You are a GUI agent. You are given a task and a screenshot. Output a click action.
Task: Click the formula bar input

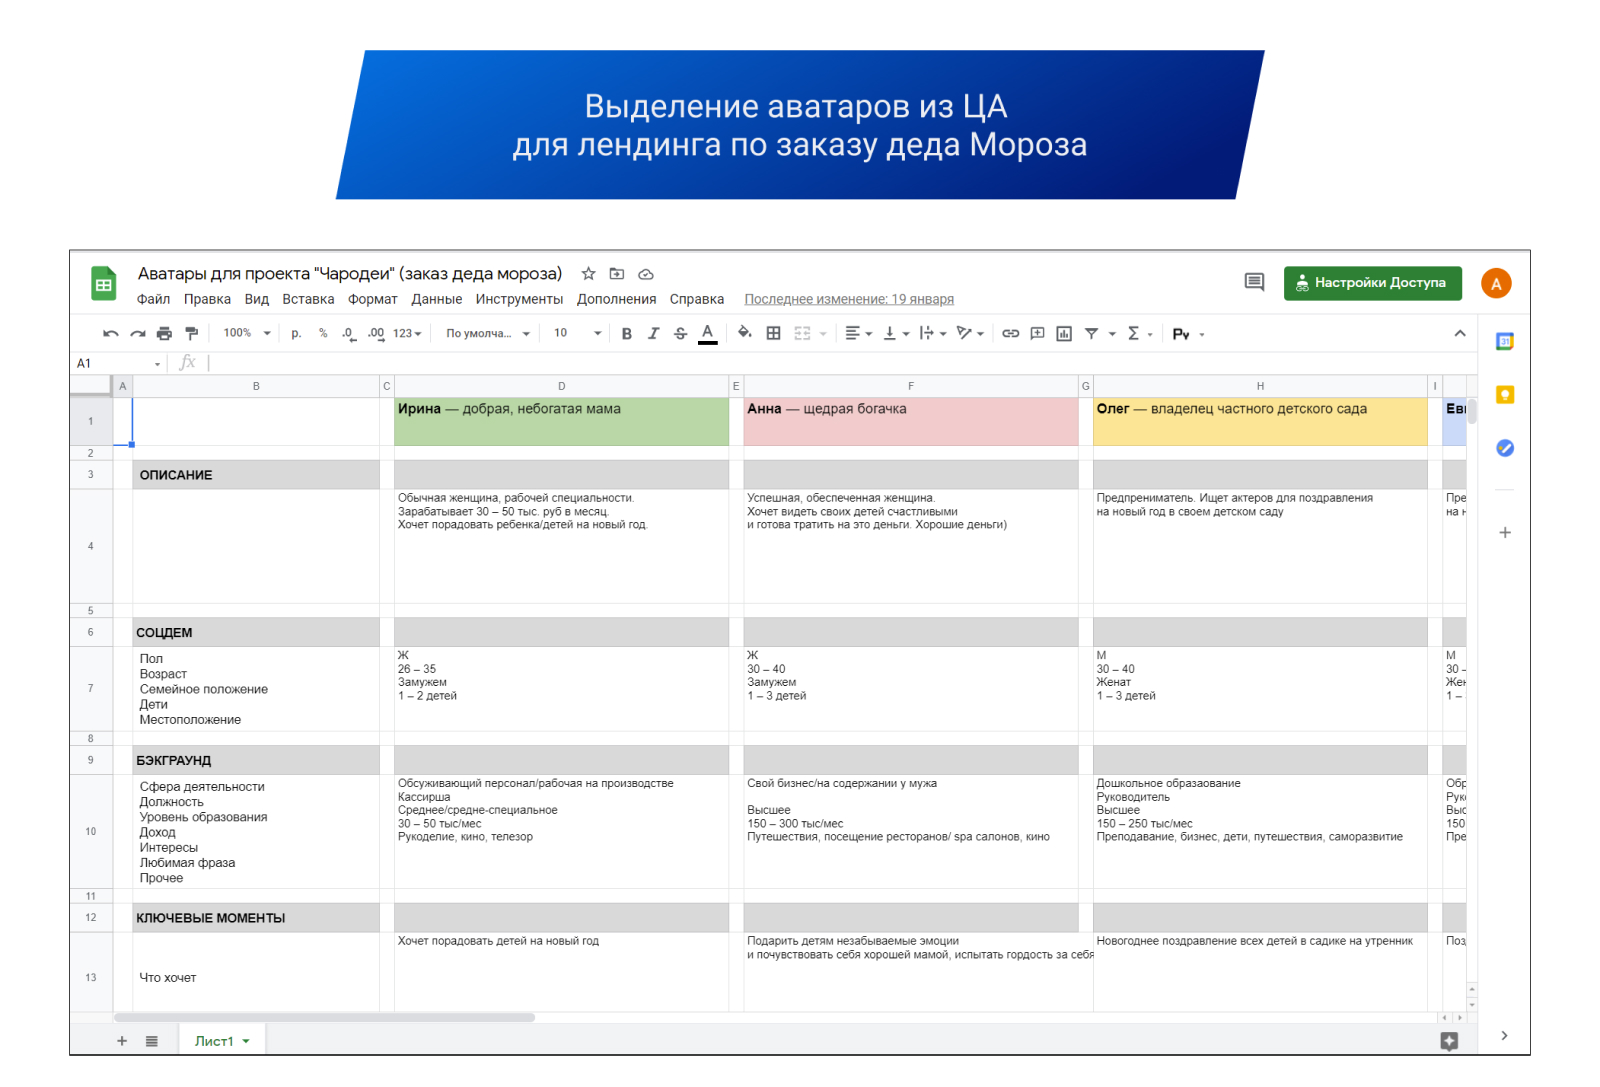click(840, 364)
